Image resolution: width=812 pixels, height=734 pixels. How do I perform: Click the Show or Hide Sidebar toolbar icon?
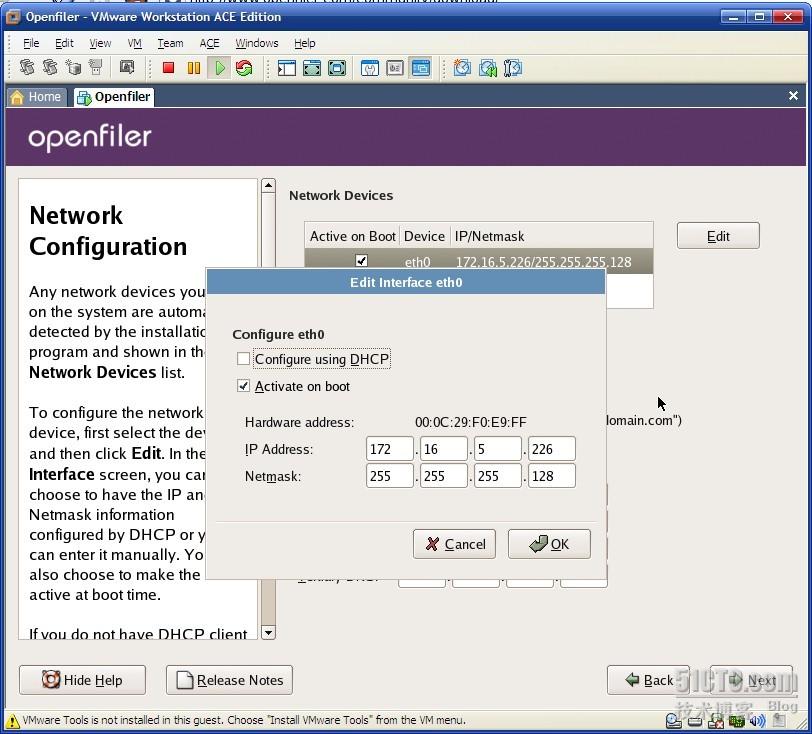coord(286,68)
